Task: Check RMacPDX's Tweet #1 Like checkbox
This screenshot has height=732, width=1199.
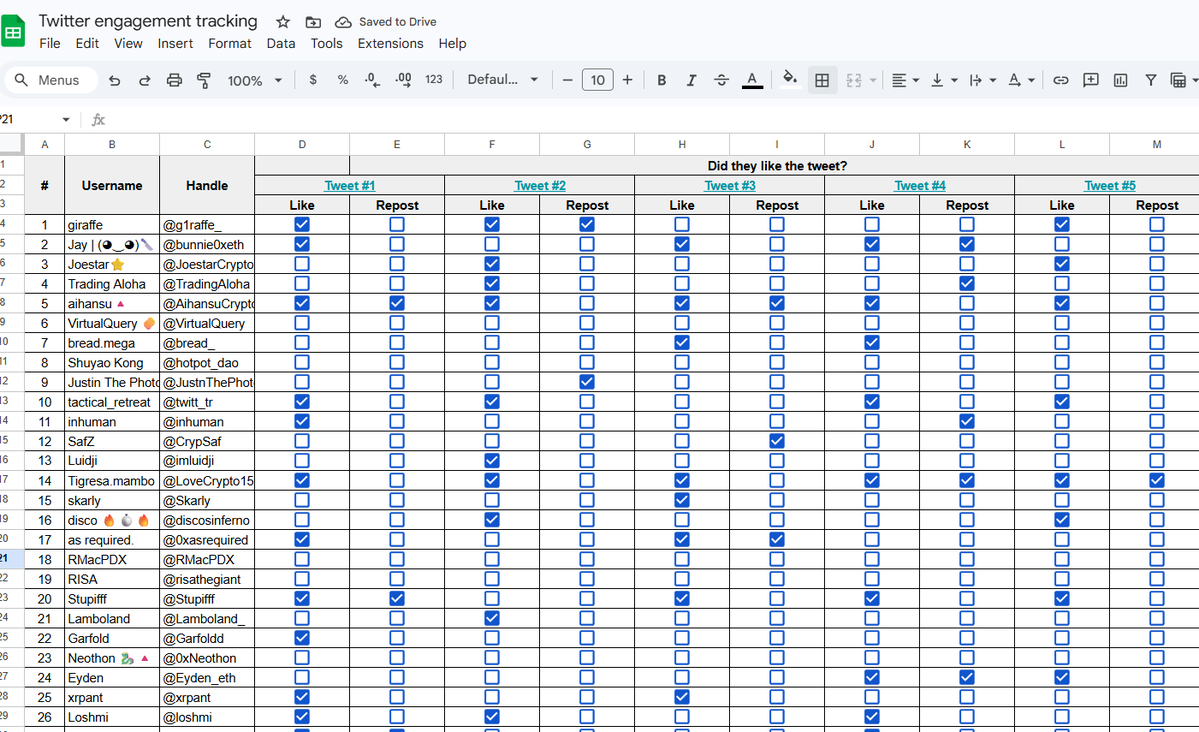Action: (302, 559)
